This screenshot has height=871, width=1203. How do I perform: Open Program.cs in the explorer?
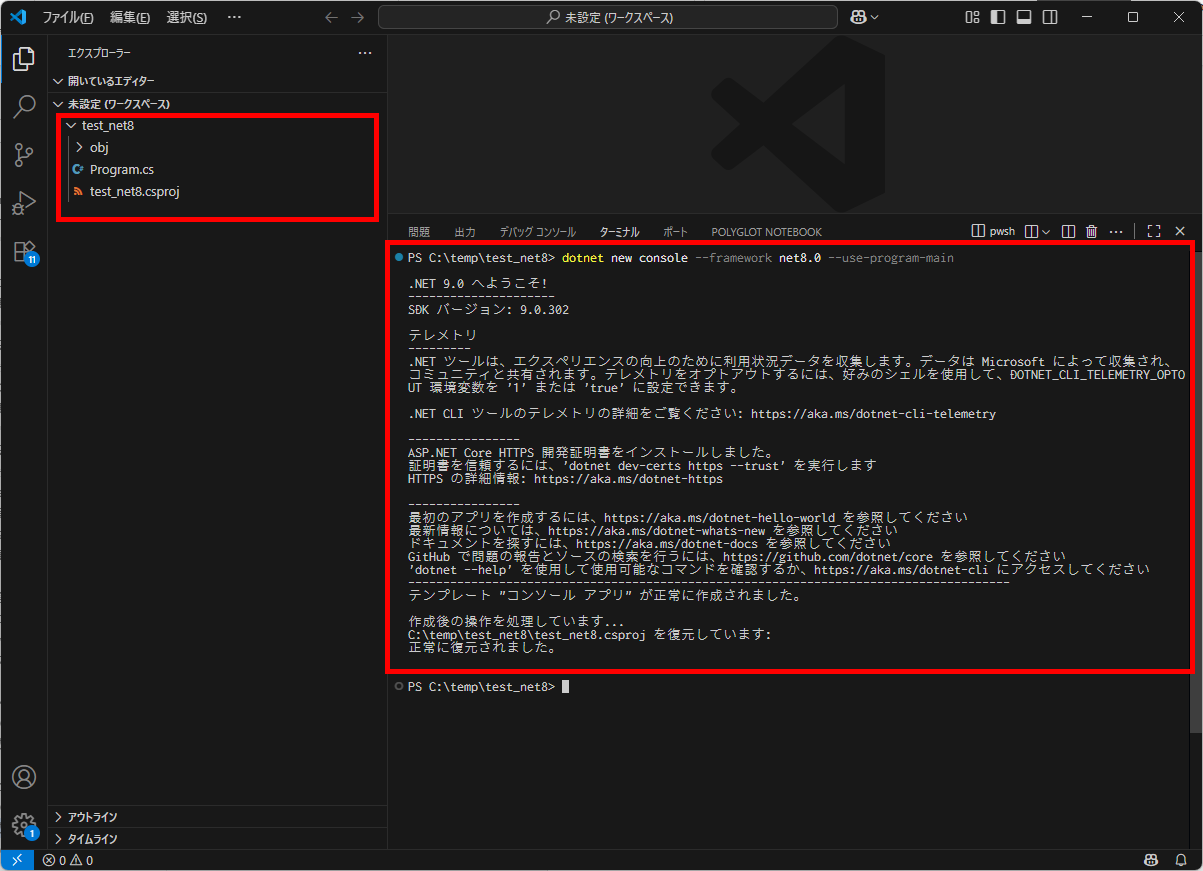click(x=121, y=170)
